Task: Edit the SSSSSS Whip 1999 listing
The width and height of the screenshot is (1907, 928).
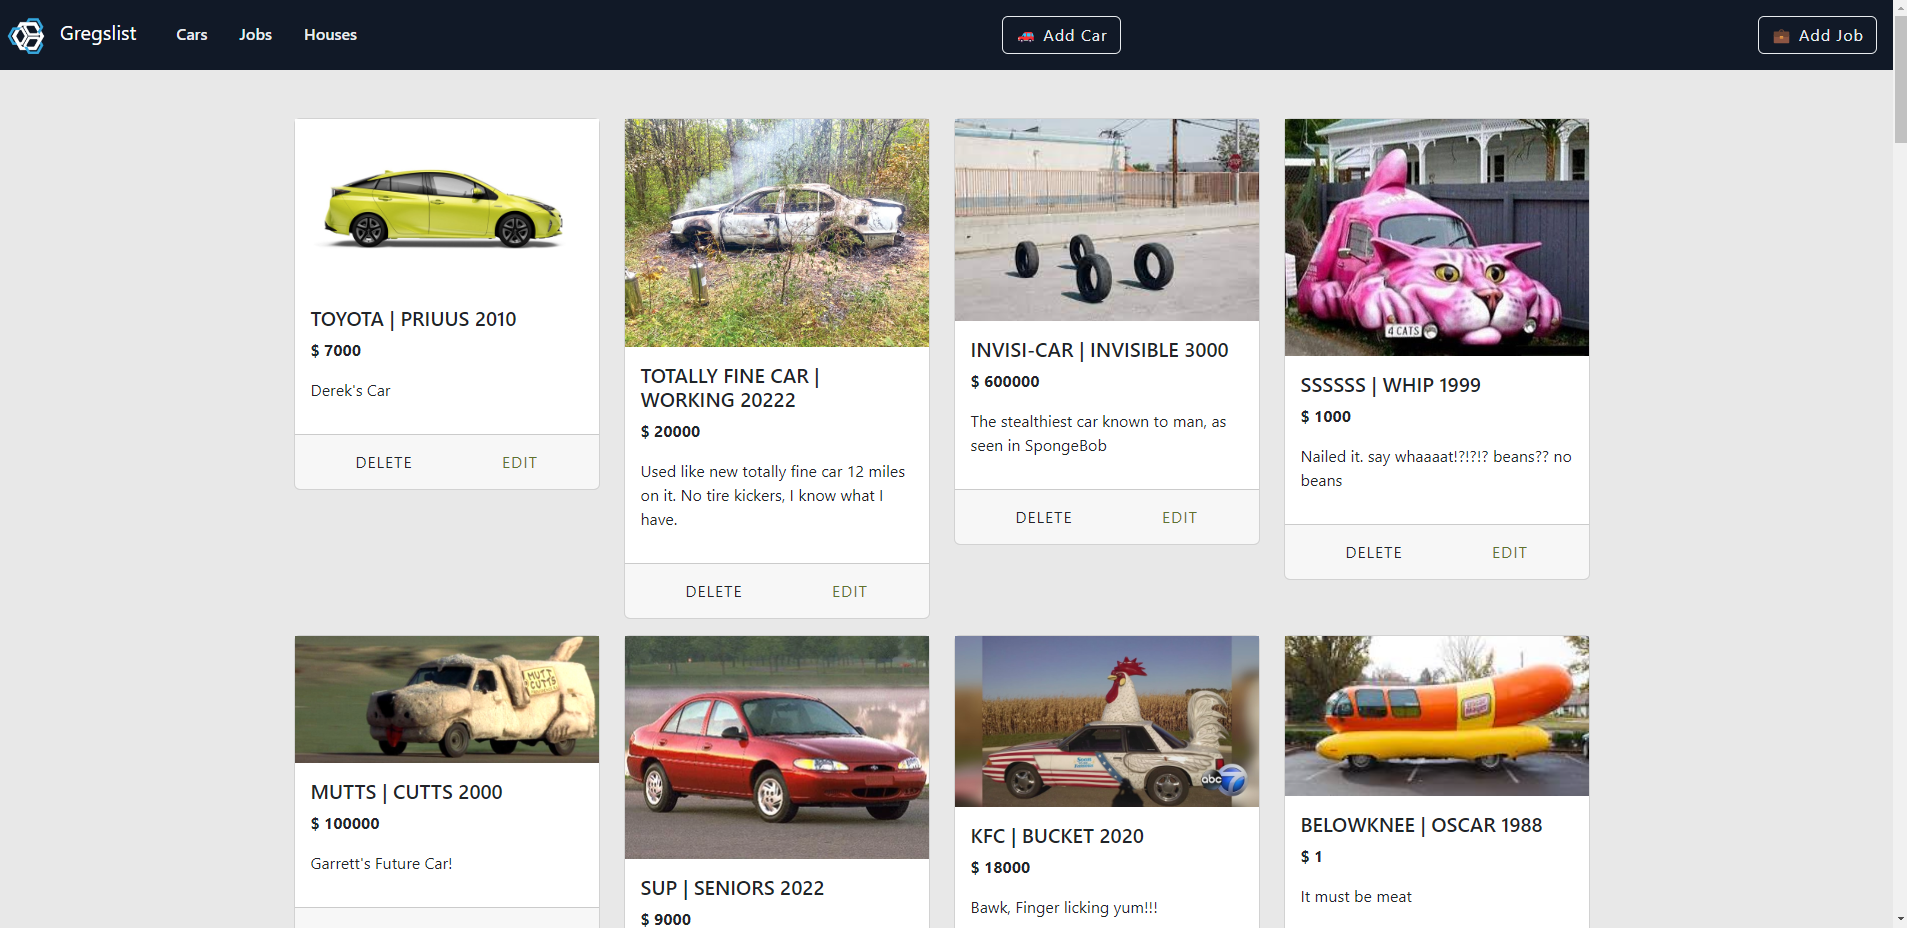Action: pos(1509,553)
